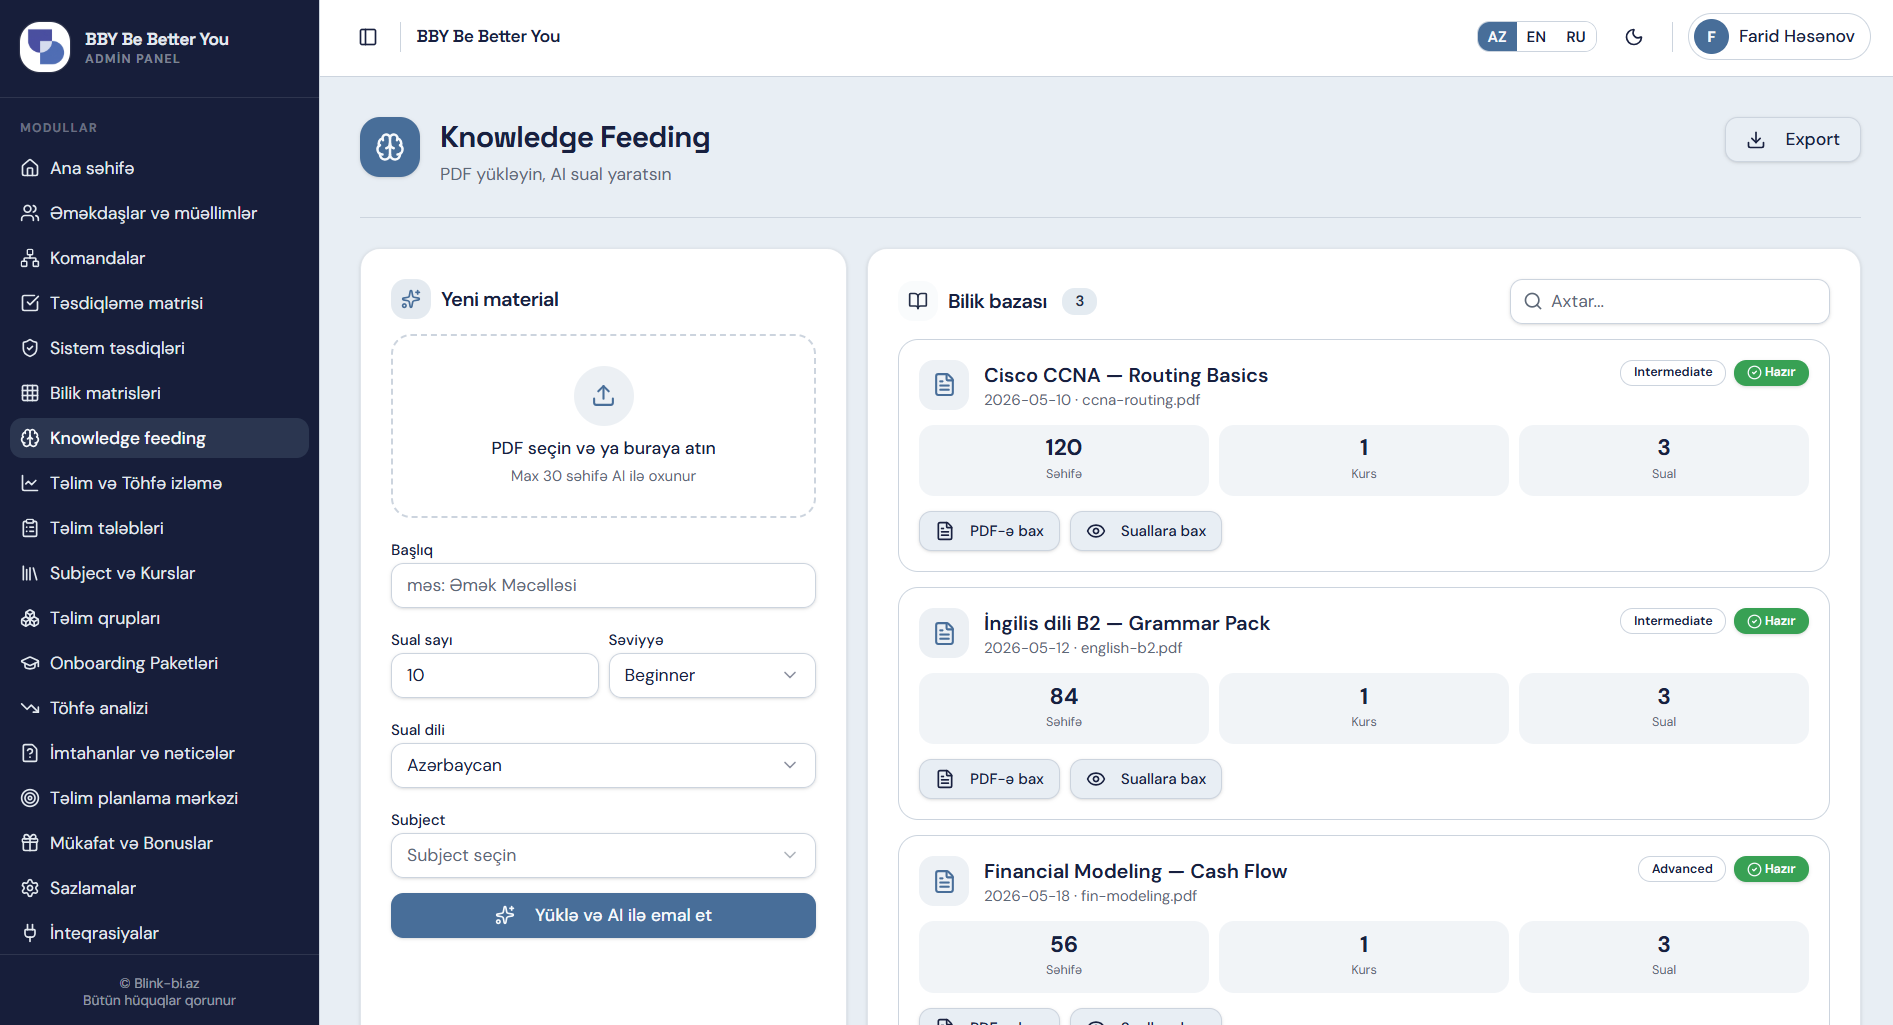Click Təlim qrupları icon
The height and width of the screenshot is (1025, 1893).
(30, 618)
